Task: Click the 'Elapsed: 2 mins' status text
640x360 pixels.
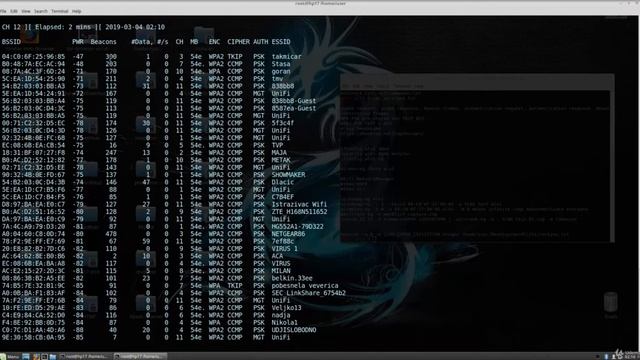Action: pyautogui.click(x=63, y=27)
